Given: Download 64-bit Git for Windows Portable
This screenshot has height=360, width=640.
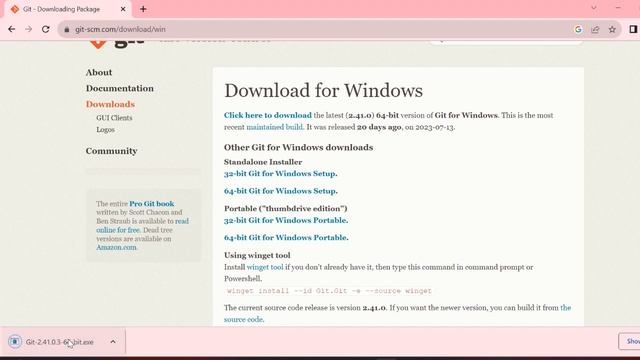Looking at the screenshot, I should (286, 238).
